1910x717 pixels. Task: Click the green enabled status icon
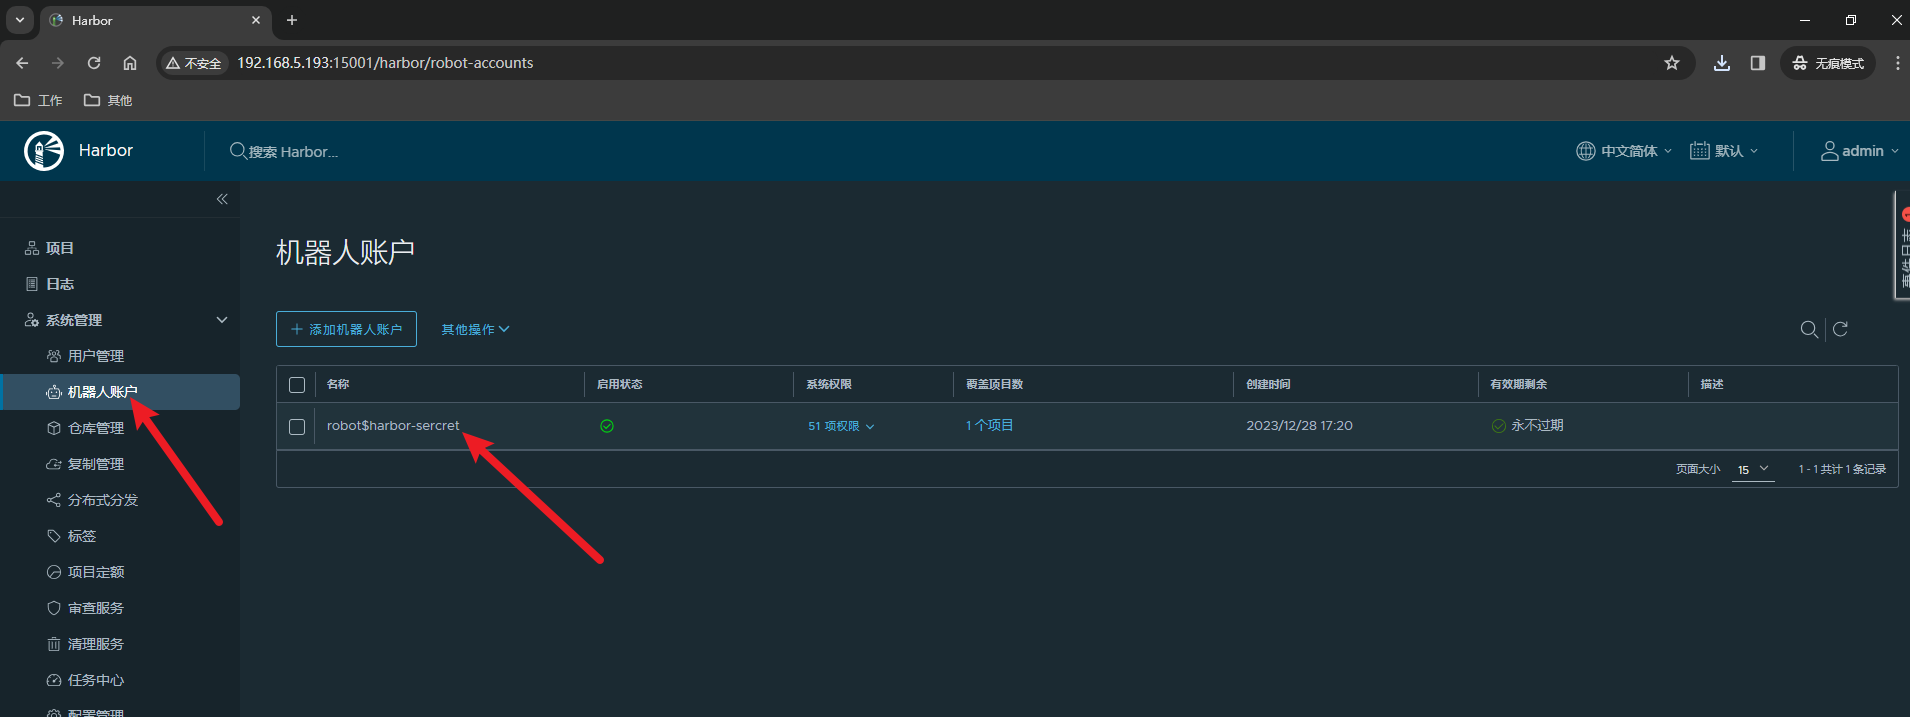point(607,426)
